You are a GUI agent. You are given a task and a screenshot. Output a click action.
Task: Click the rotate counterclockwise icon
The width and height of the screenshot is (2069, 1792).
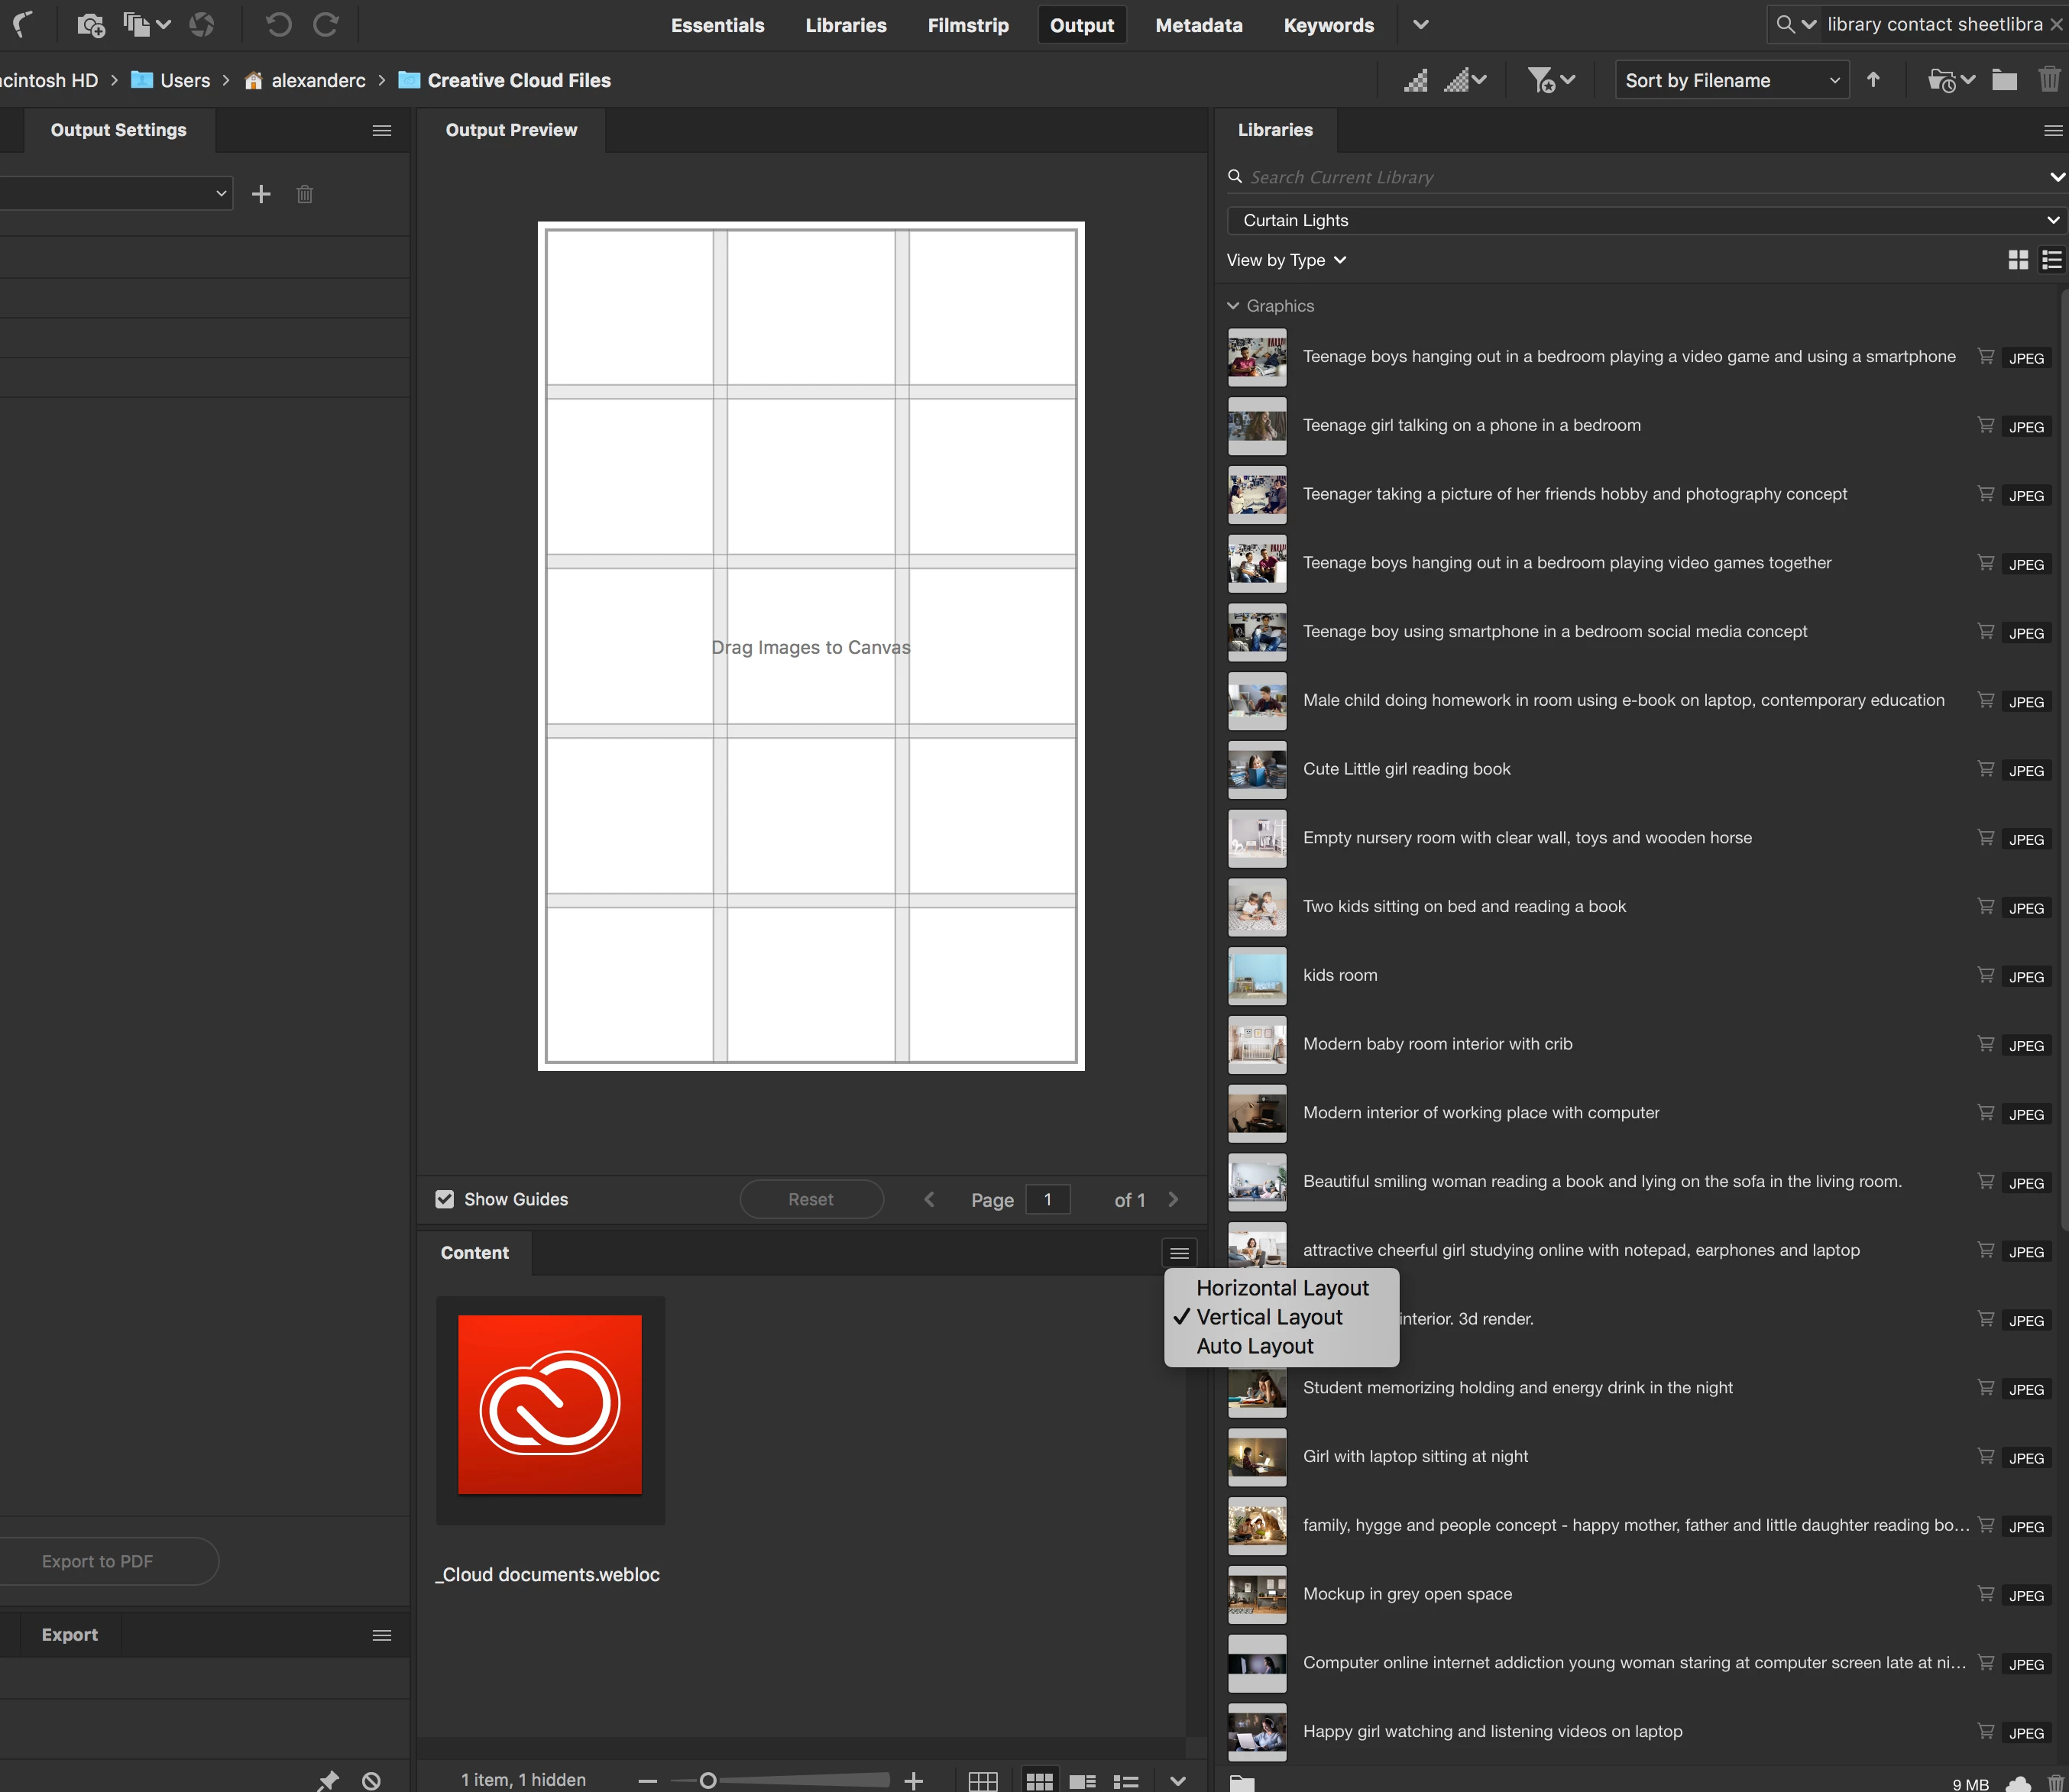pyautogui.click(x=278, y=24)
